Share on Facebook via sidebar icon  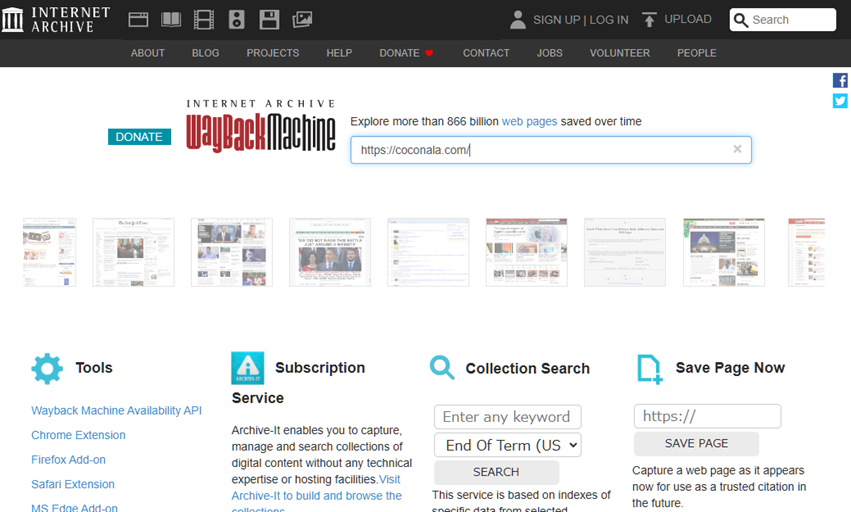click(840, 80)
